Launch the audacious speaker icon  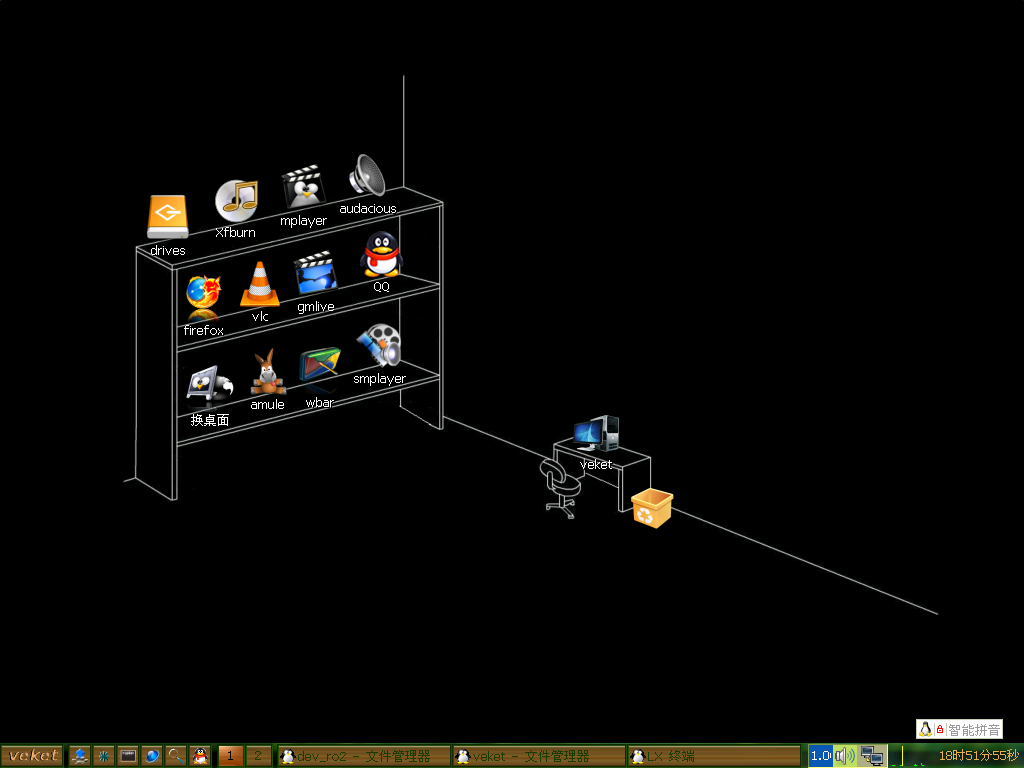coord(367,175)
